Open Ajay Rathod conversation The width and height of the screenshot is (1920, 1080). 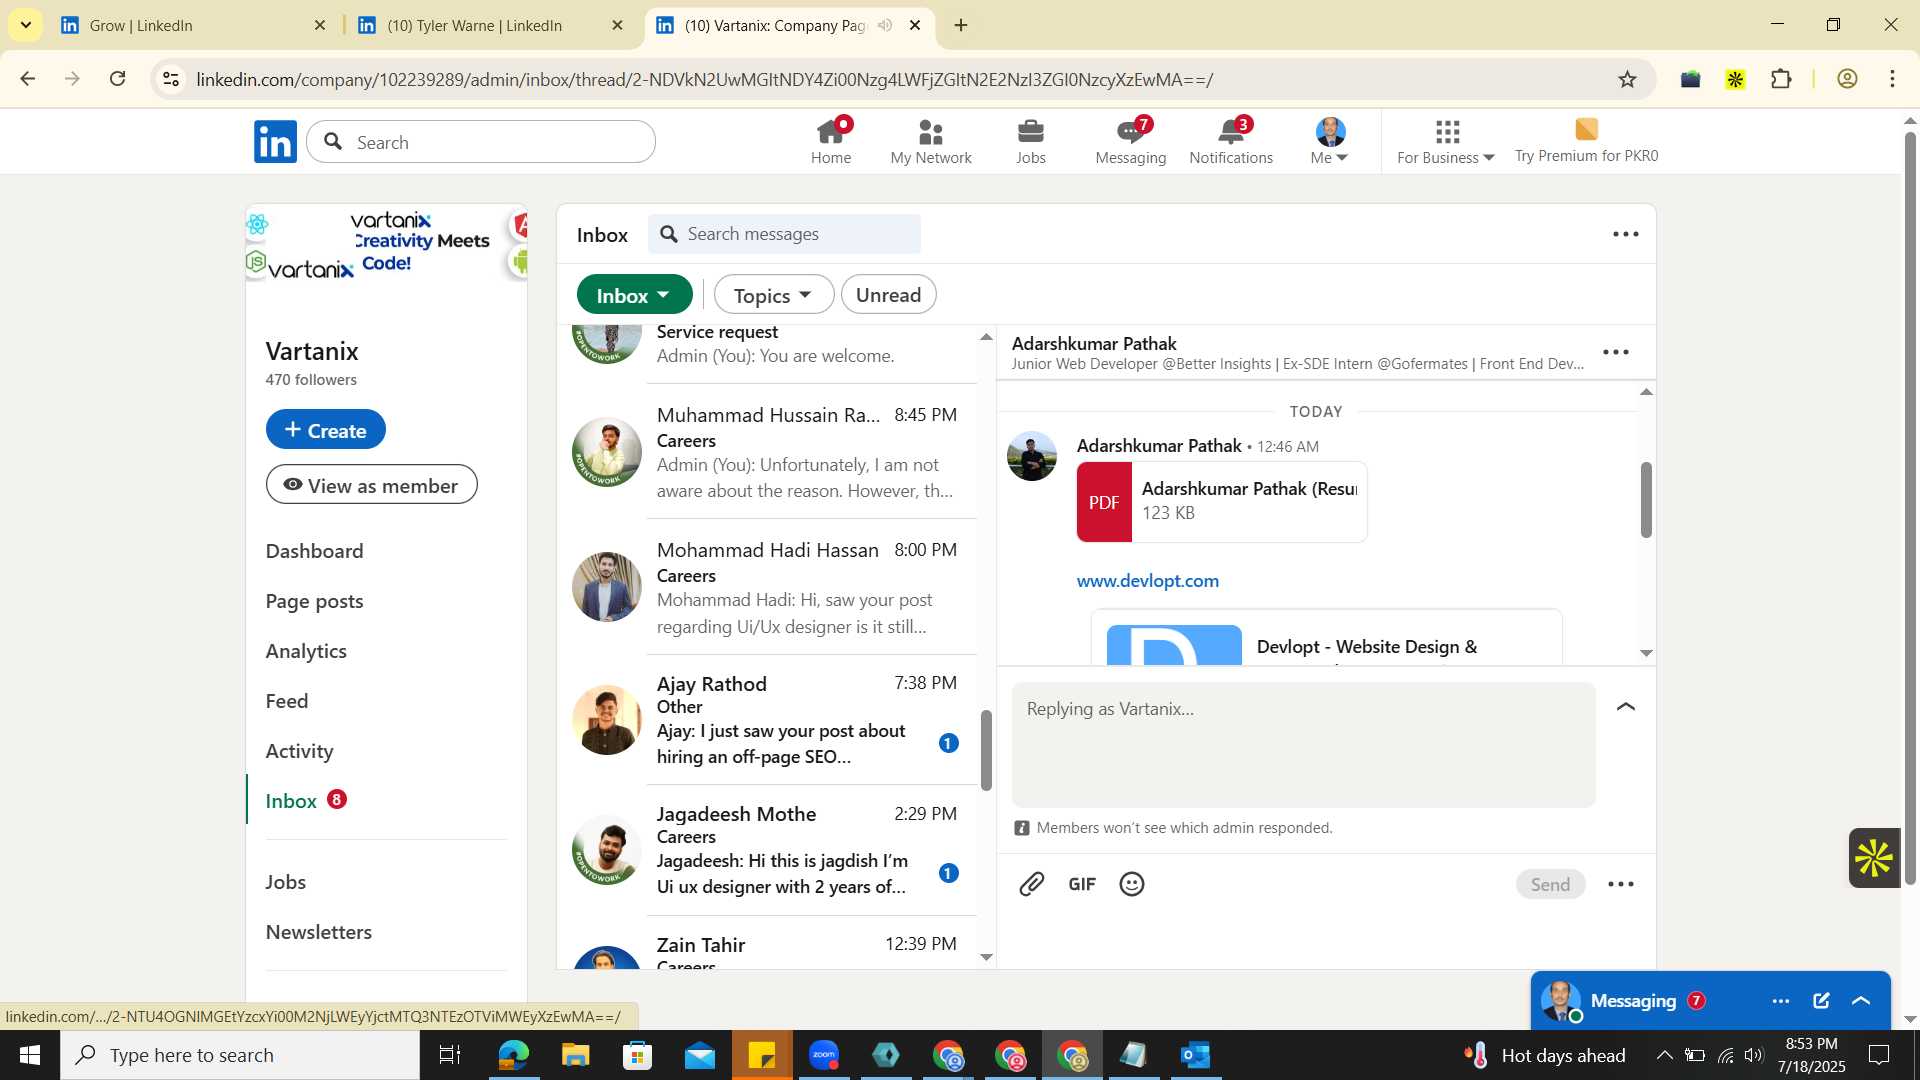(767, 720)
